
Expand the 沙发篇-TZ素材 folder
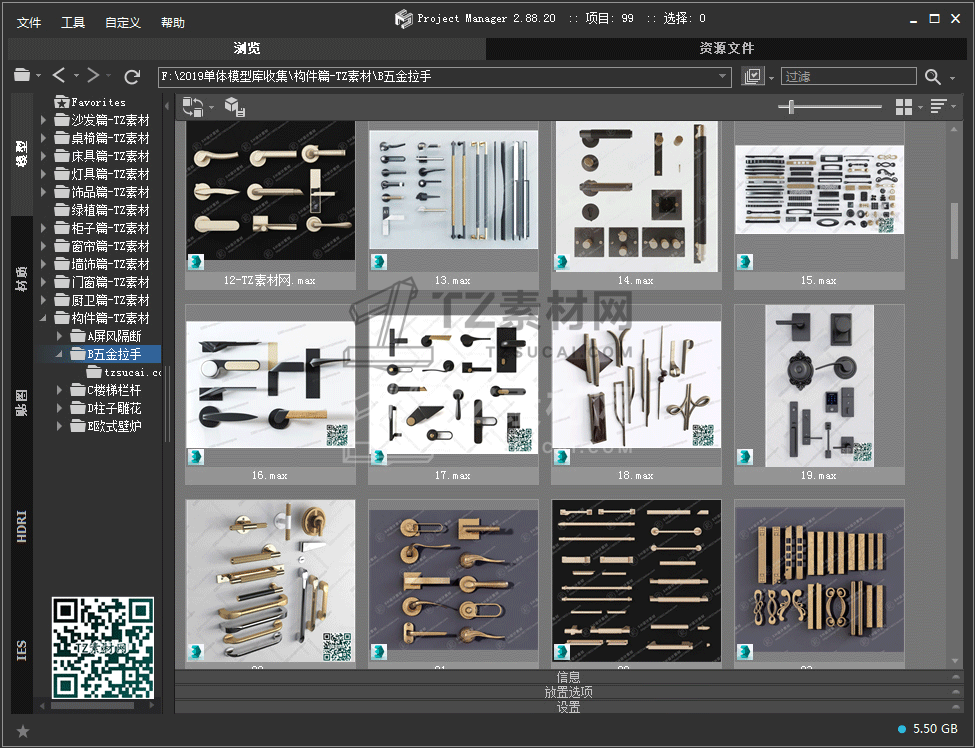tap(44, 120)
